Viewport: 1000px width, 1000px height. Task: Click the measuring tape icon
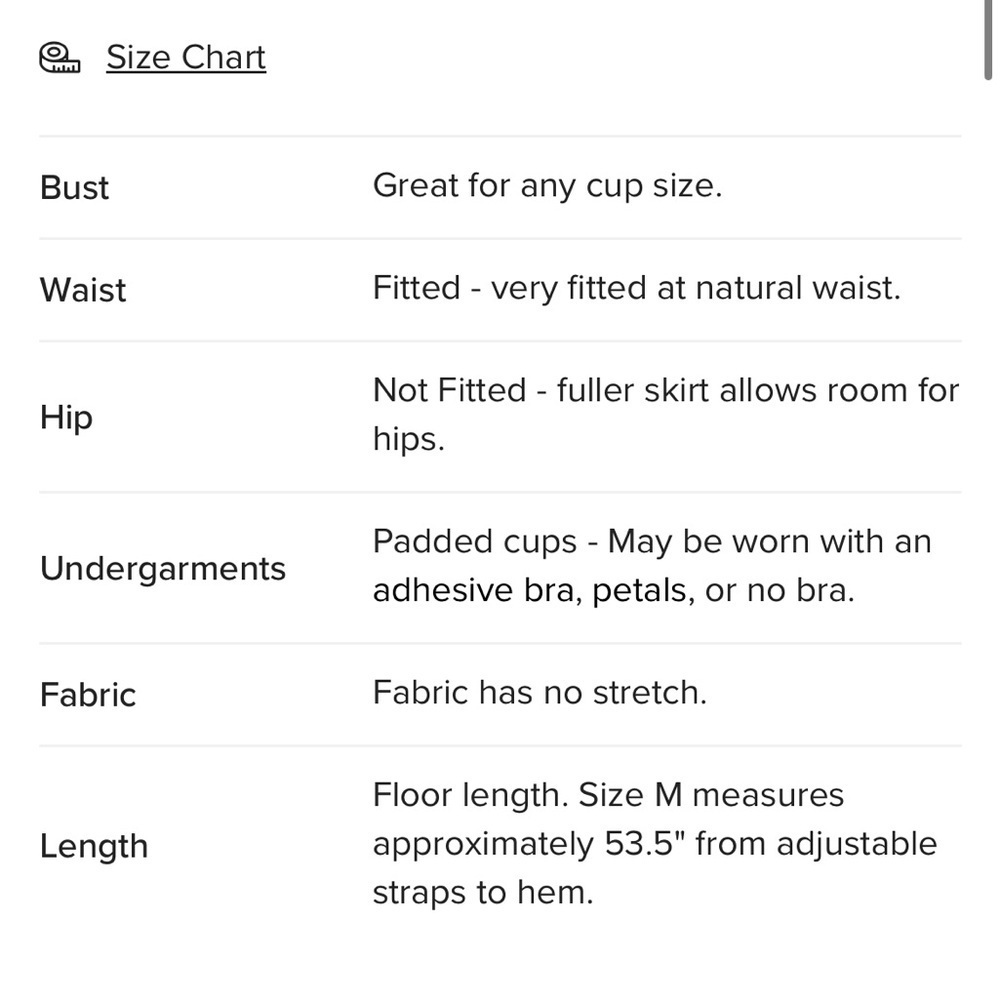point(59,58)
